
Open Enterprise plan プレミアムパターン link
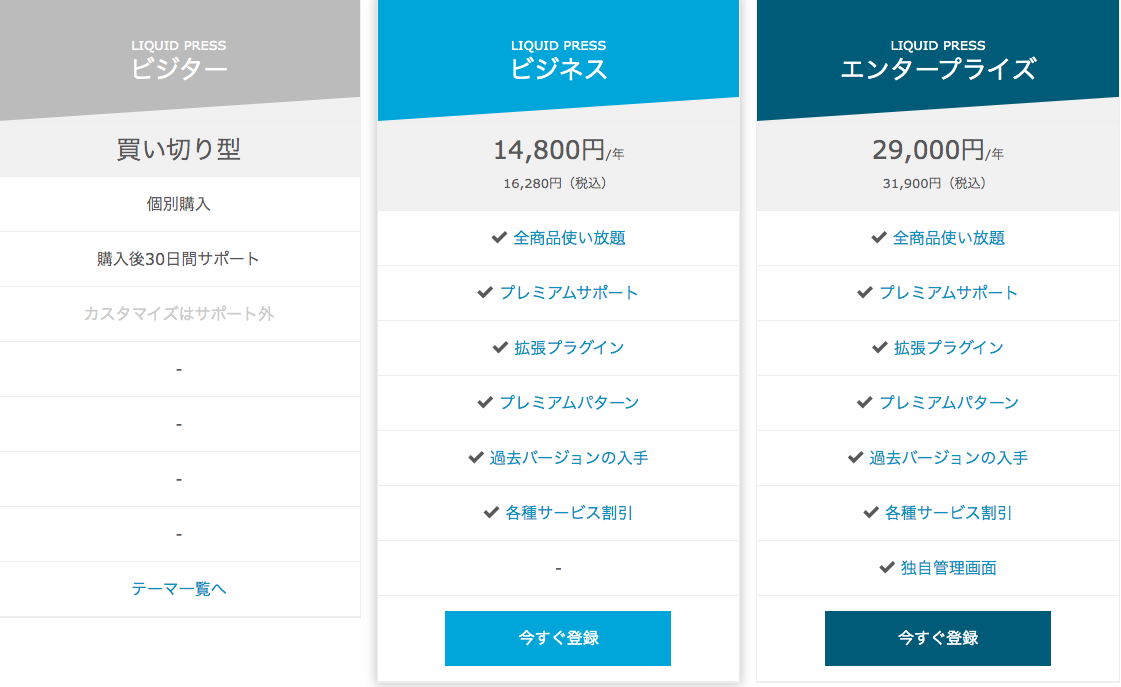pyautogui.click(x=948, y=403)
